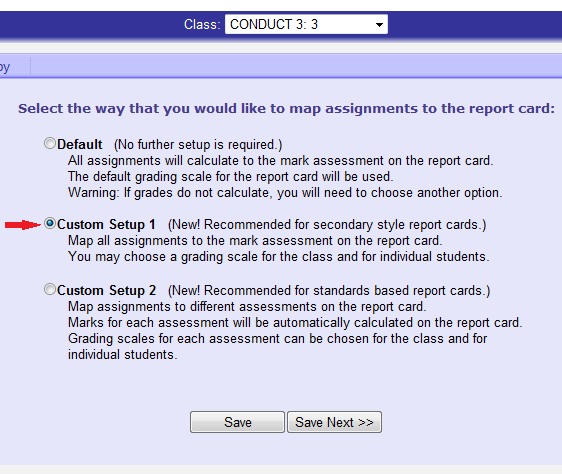Click the heading about mapping assignments
Image resolution: width=562 pixels, height=474 pixels.
click(286, 108)
